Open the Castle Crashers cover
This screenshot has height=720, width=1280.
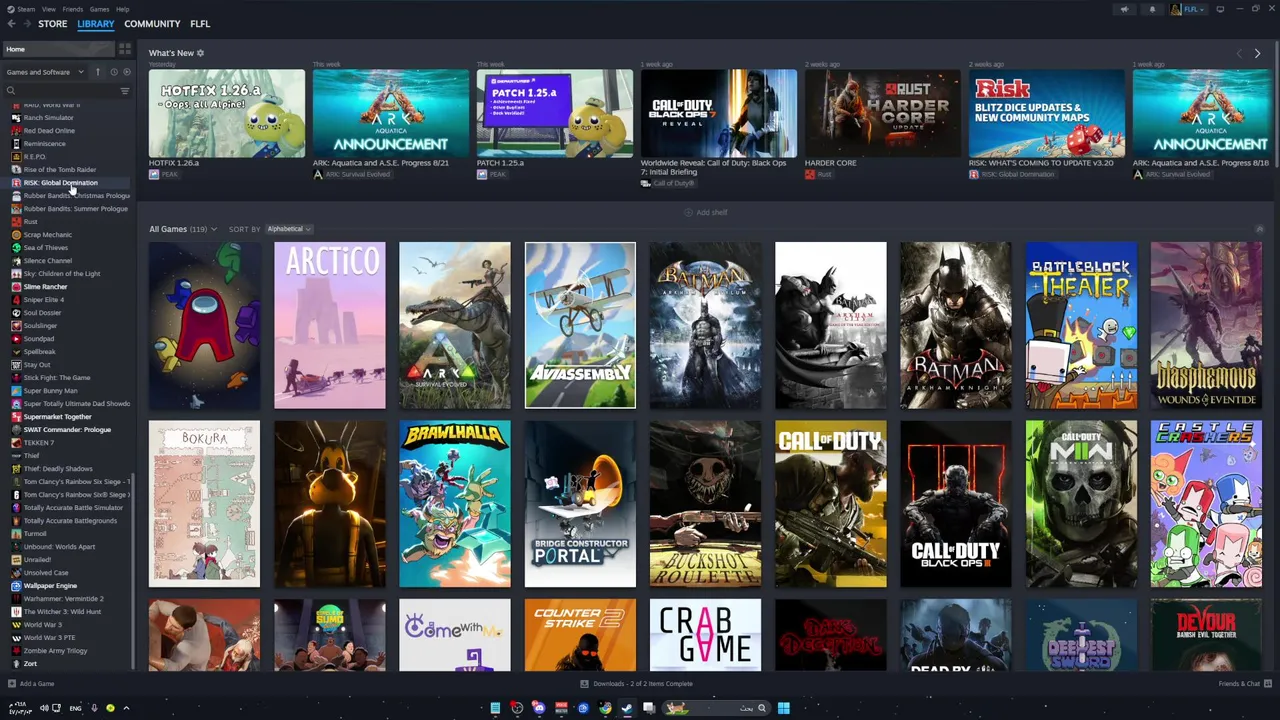click(x=1206, y=504)
